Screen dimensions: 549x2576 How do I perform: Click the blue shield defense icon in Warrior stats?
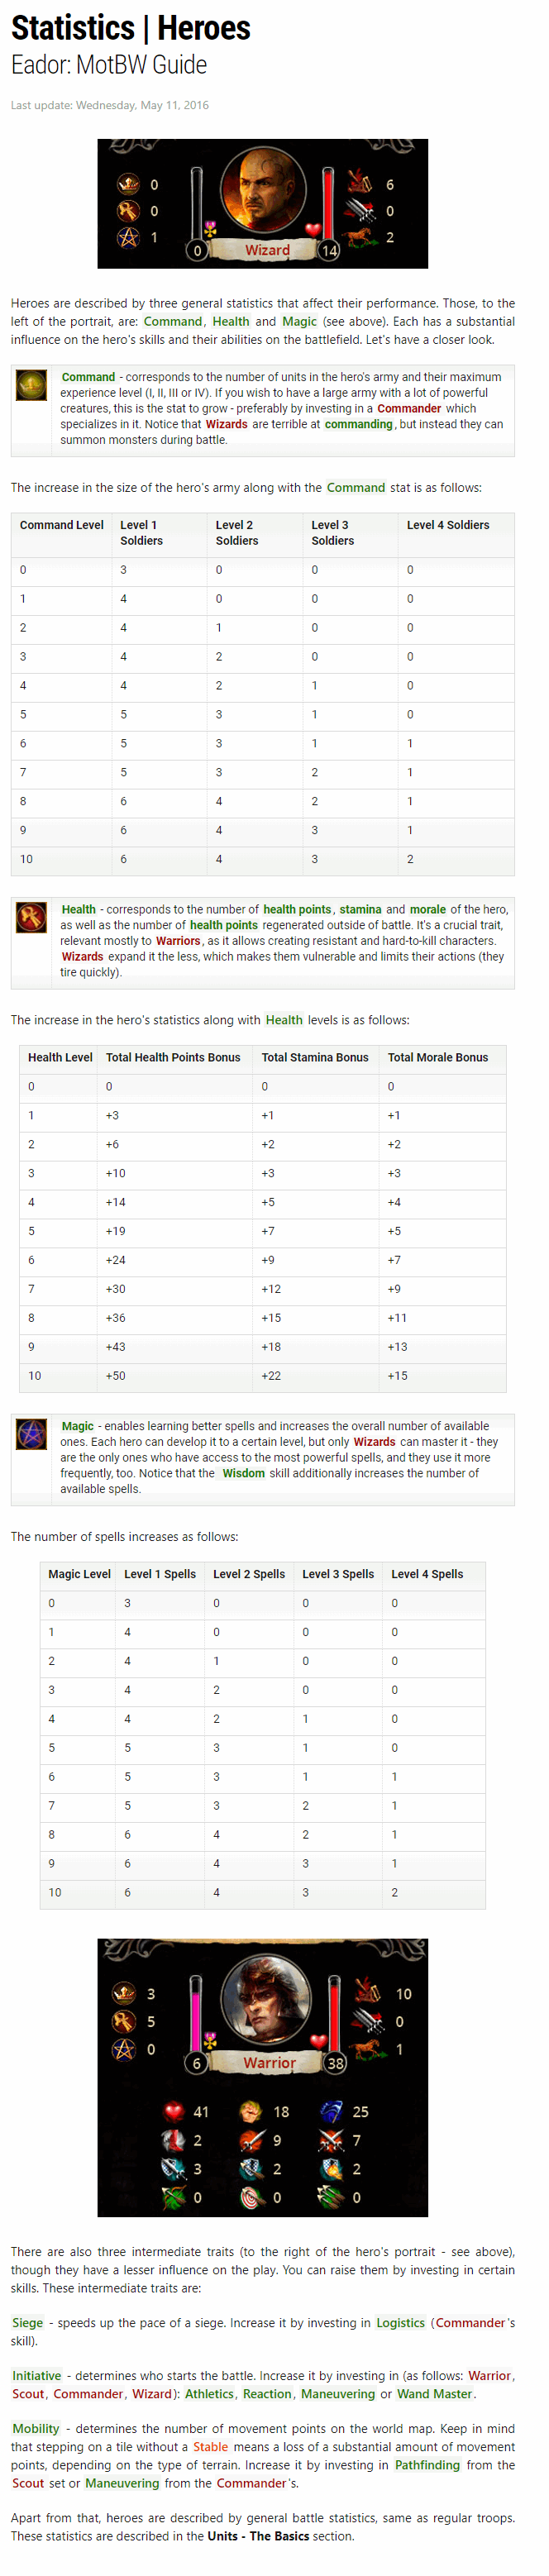coord(335,2112)
